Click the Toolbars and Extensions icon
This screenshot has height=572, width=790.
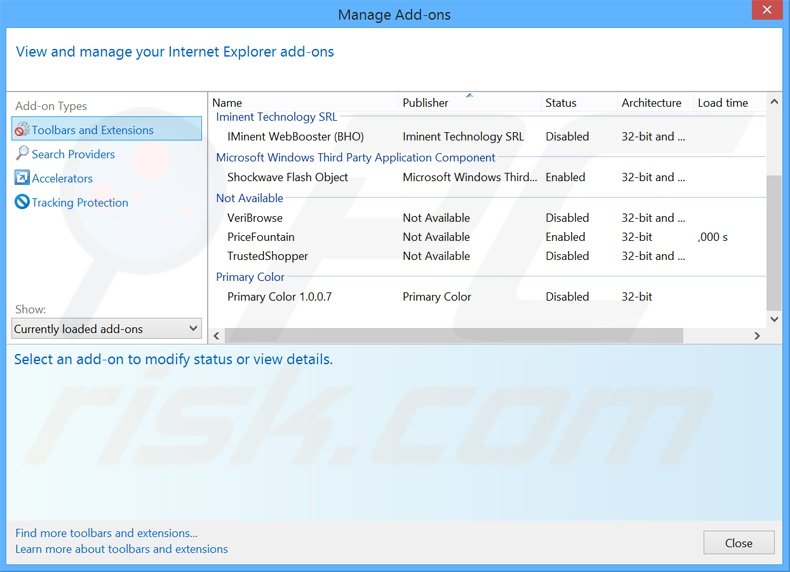click(22, 130)
